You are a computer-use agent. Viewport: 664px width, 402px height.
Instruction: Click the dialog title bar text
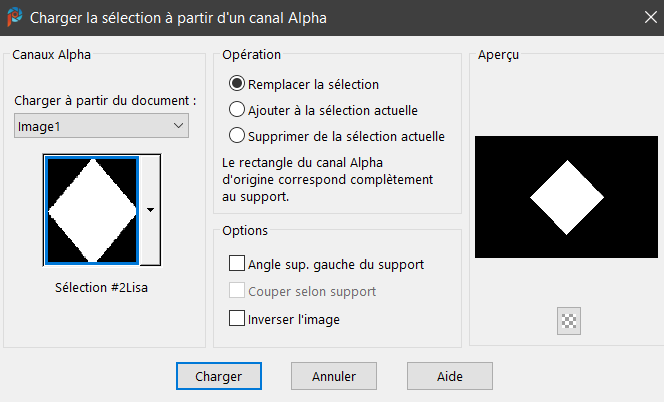coord(178,17)
